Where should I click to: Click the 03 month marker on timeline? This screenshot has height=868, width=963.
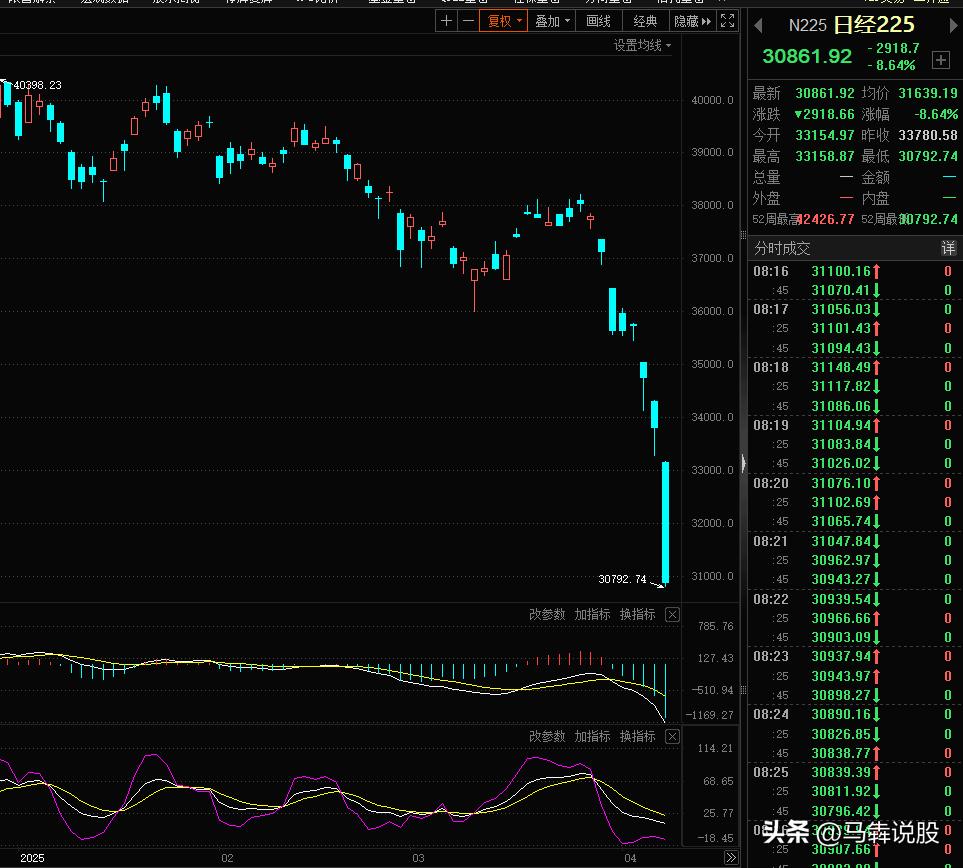click(x=418, y=858)
